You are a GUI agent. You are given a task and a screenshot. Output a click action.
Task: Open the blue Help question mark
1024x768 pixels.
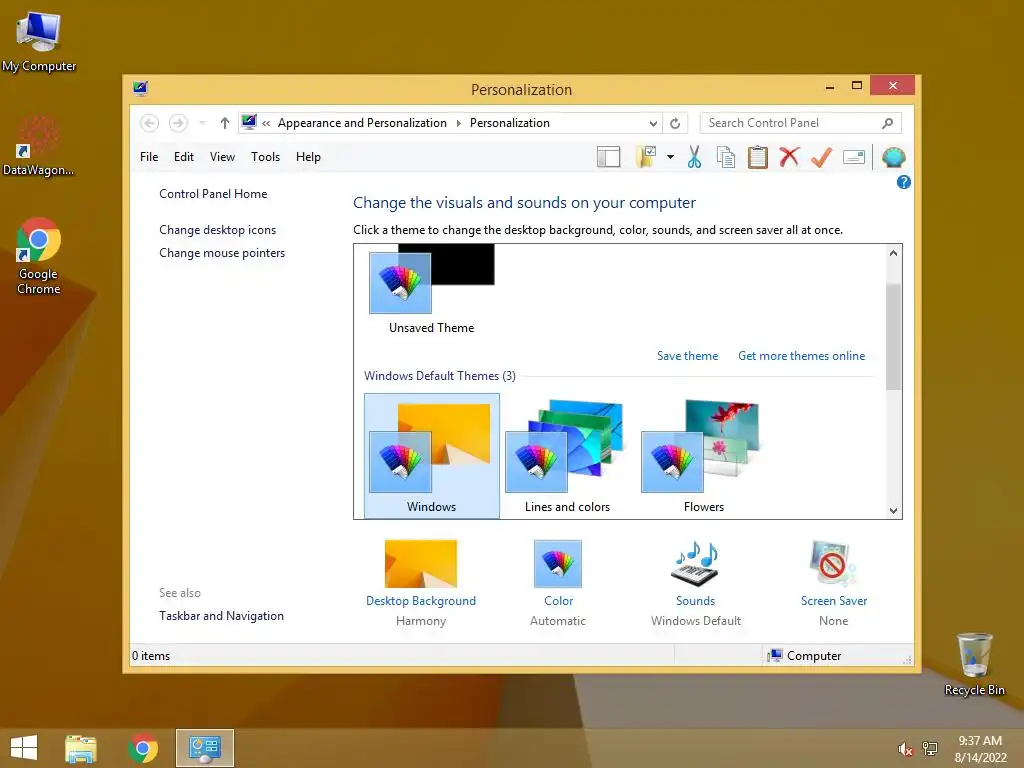tap(903, 182)
